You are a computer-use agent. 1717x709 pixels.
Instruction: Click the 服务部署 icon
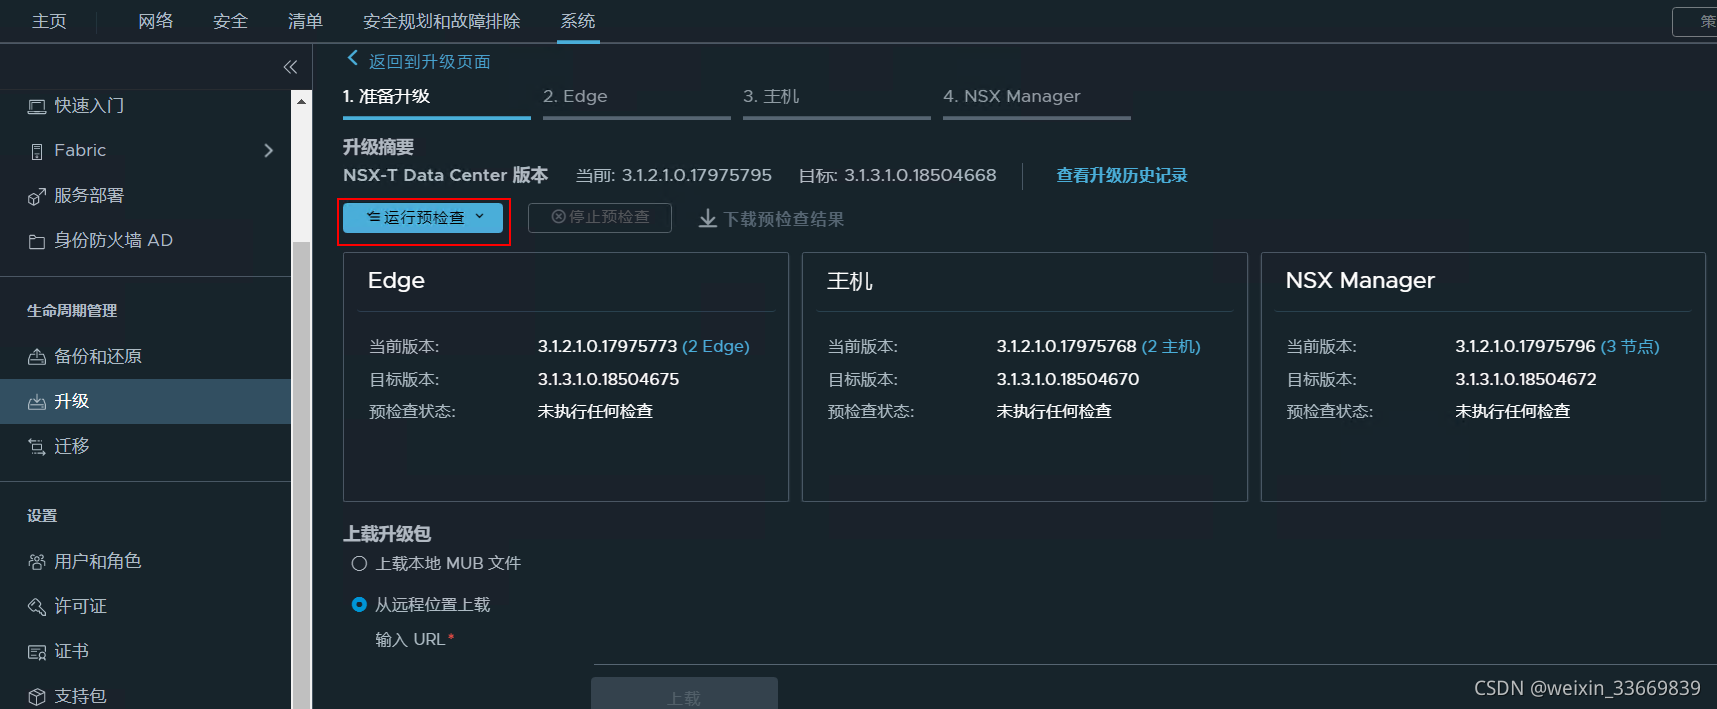click(x=37, y=196)
